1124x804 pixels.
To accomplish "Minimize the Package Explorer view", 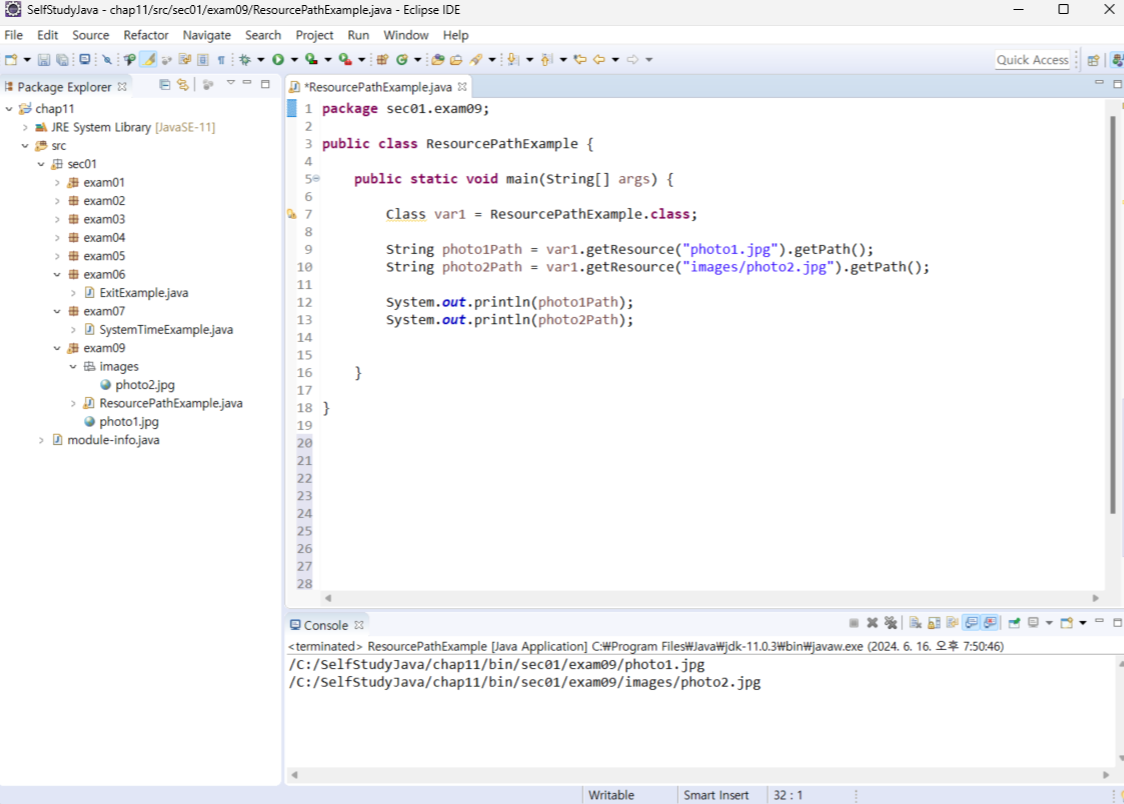I will pos(247,83).
